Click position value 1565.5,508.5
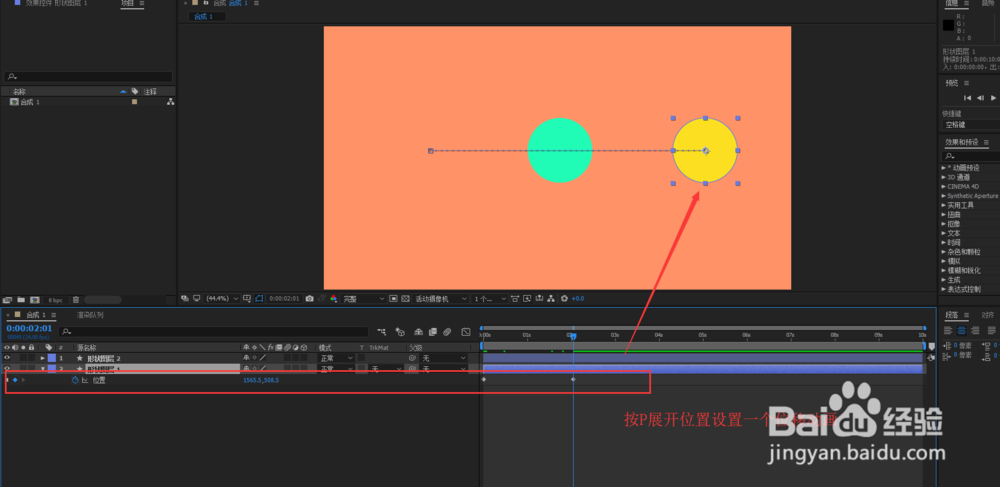 tap(261, 380)
